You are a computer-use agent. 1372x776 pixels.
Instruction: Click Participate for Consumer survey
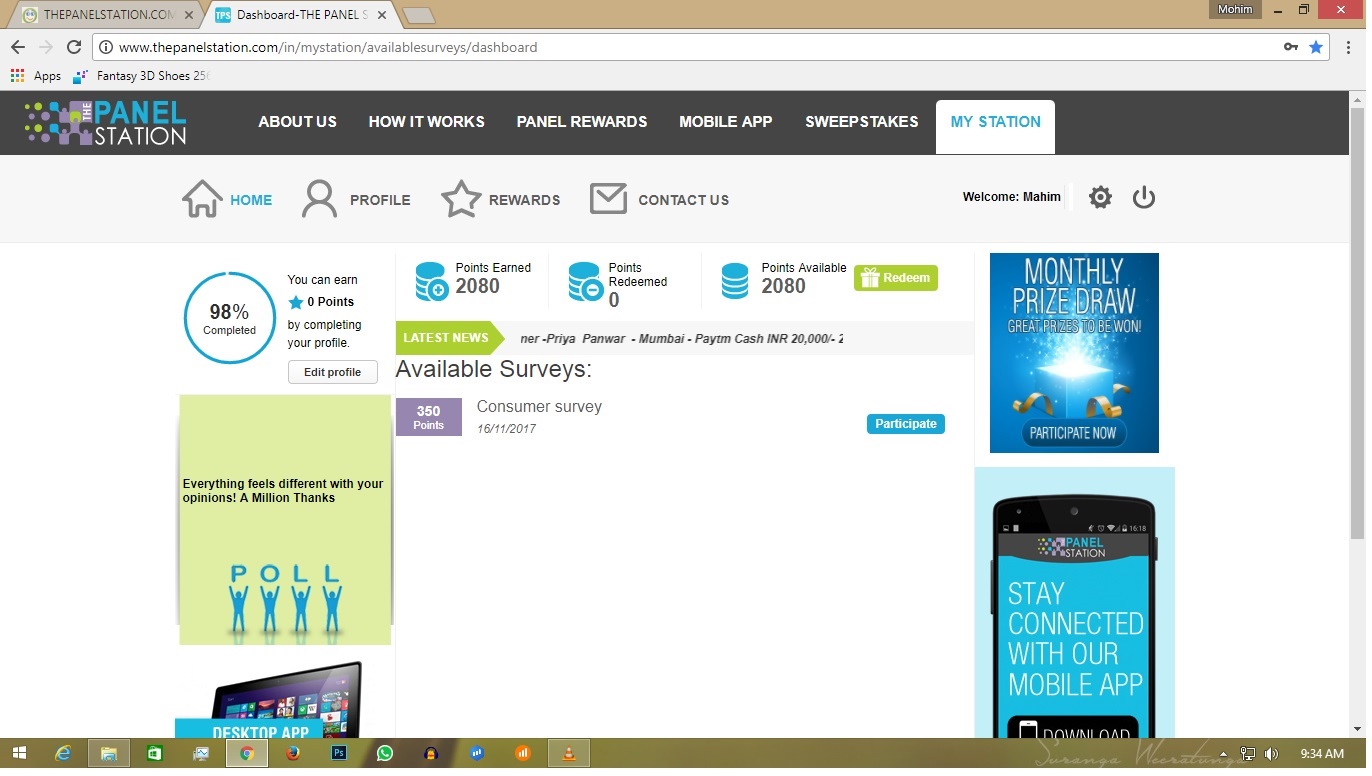click(x=905, y=424)
